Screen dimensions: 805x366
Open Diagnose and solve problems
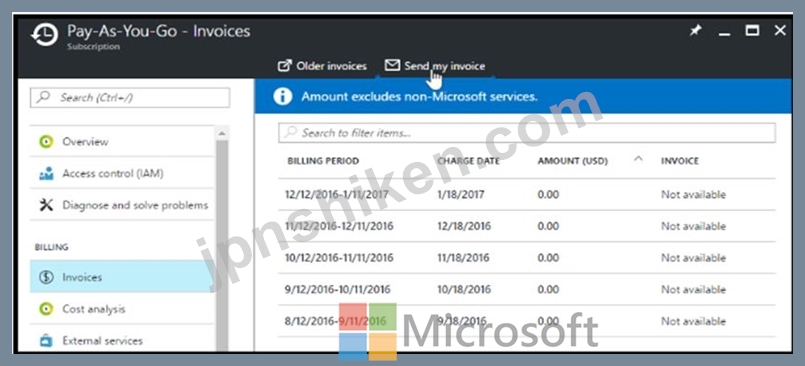coord(122,205)
